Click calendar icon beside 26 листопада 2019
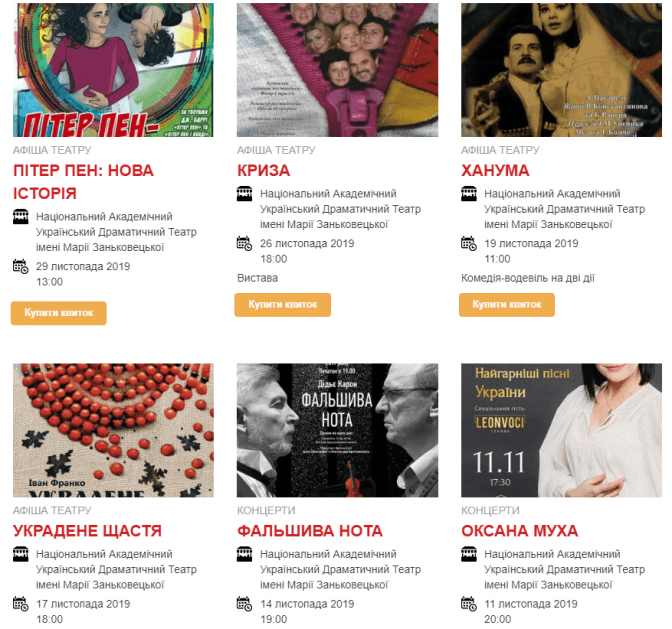 pyautogui.click(x=245, y=243)
